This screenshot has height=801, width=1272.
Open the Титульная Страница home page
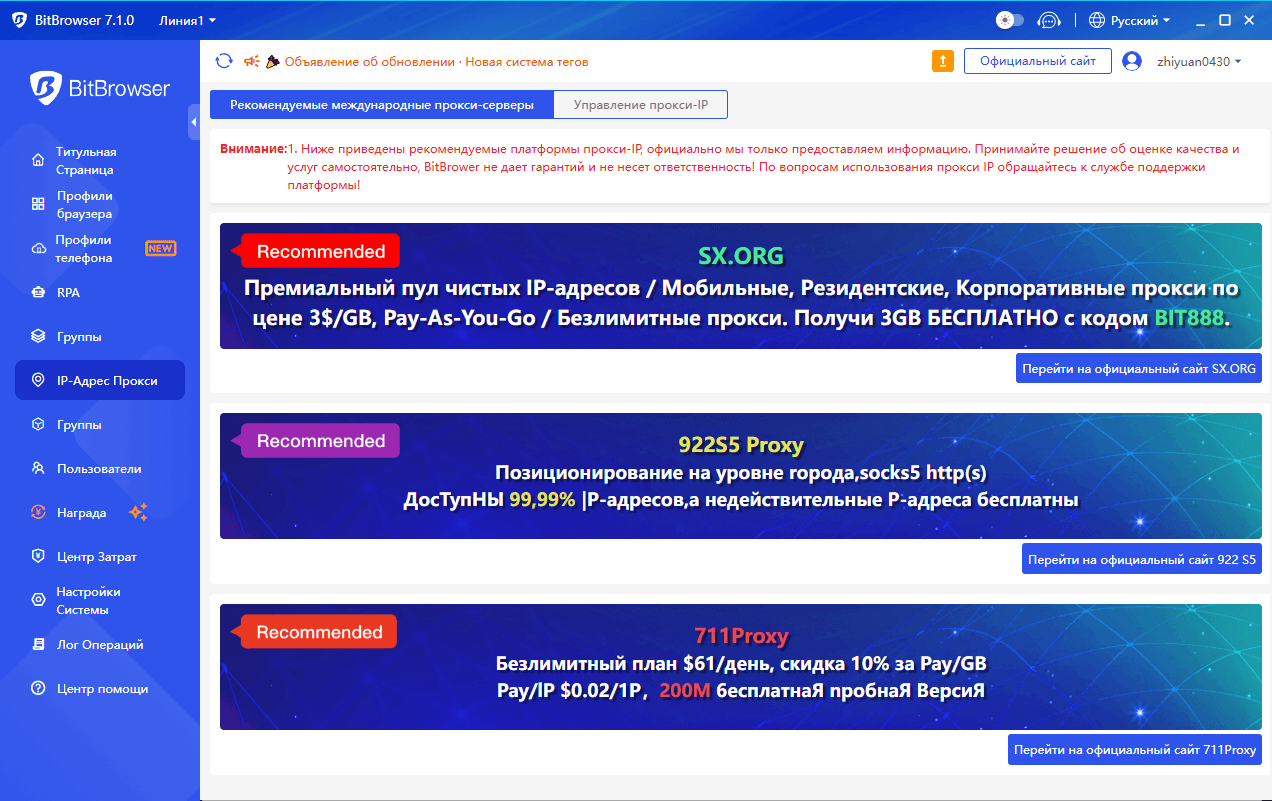point(88,160)
